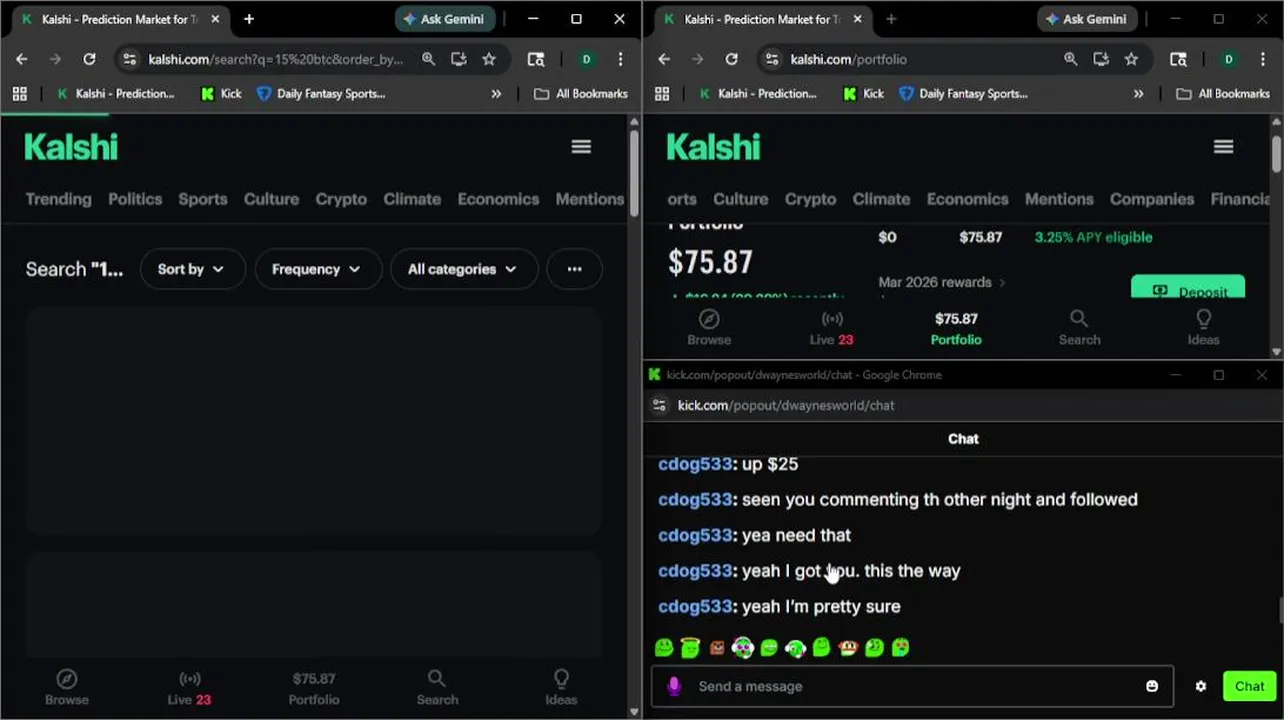Open Trending category in left window
This screenshot has height=720, width=1284.
point(58,199)
